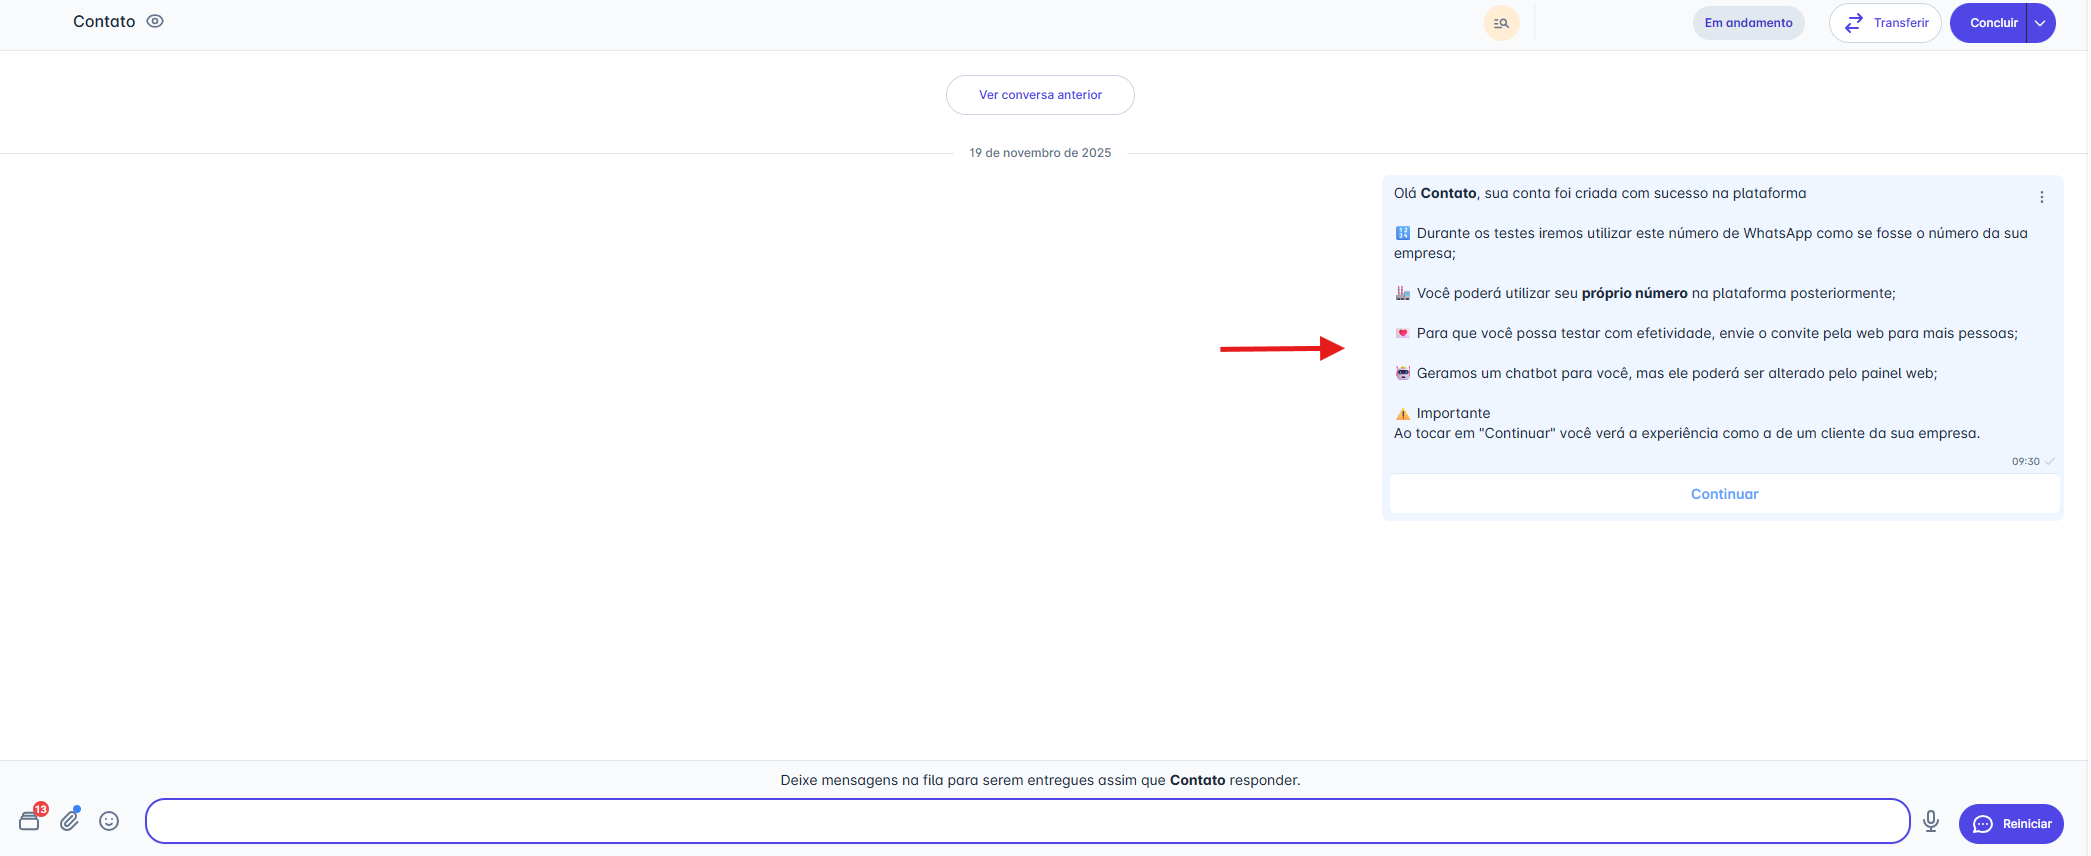The width and height of the screenshot is (2091, 856).
Task: Click Ver conversa anterior
Action: (x=1040, y=95)
